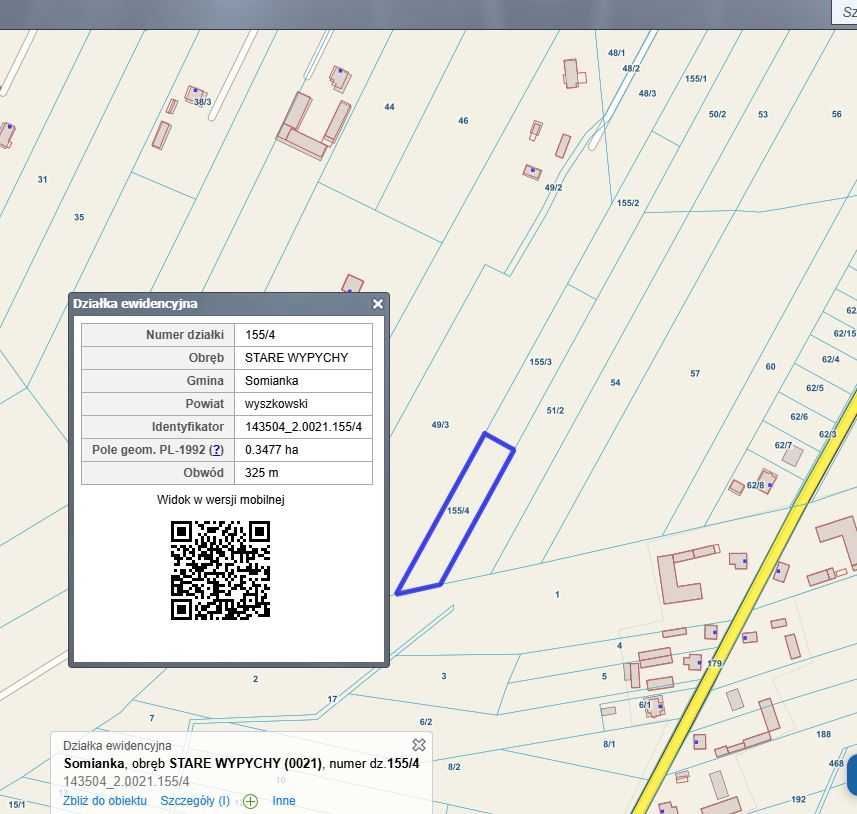Click parcel label 155/2 on the map
The image size is (857, 814).
pyautogui.click(x=628, y=203)
